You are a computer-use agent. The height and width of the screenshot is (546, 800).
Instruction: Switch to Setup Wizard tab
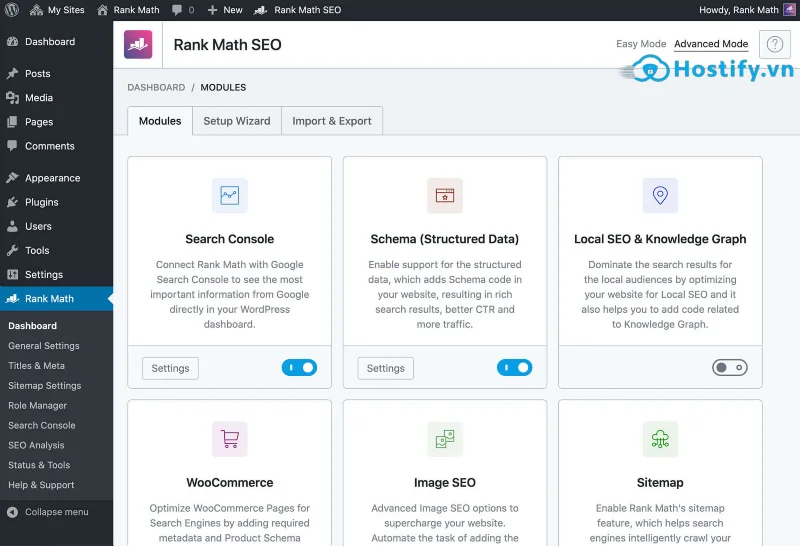[237, 121]
